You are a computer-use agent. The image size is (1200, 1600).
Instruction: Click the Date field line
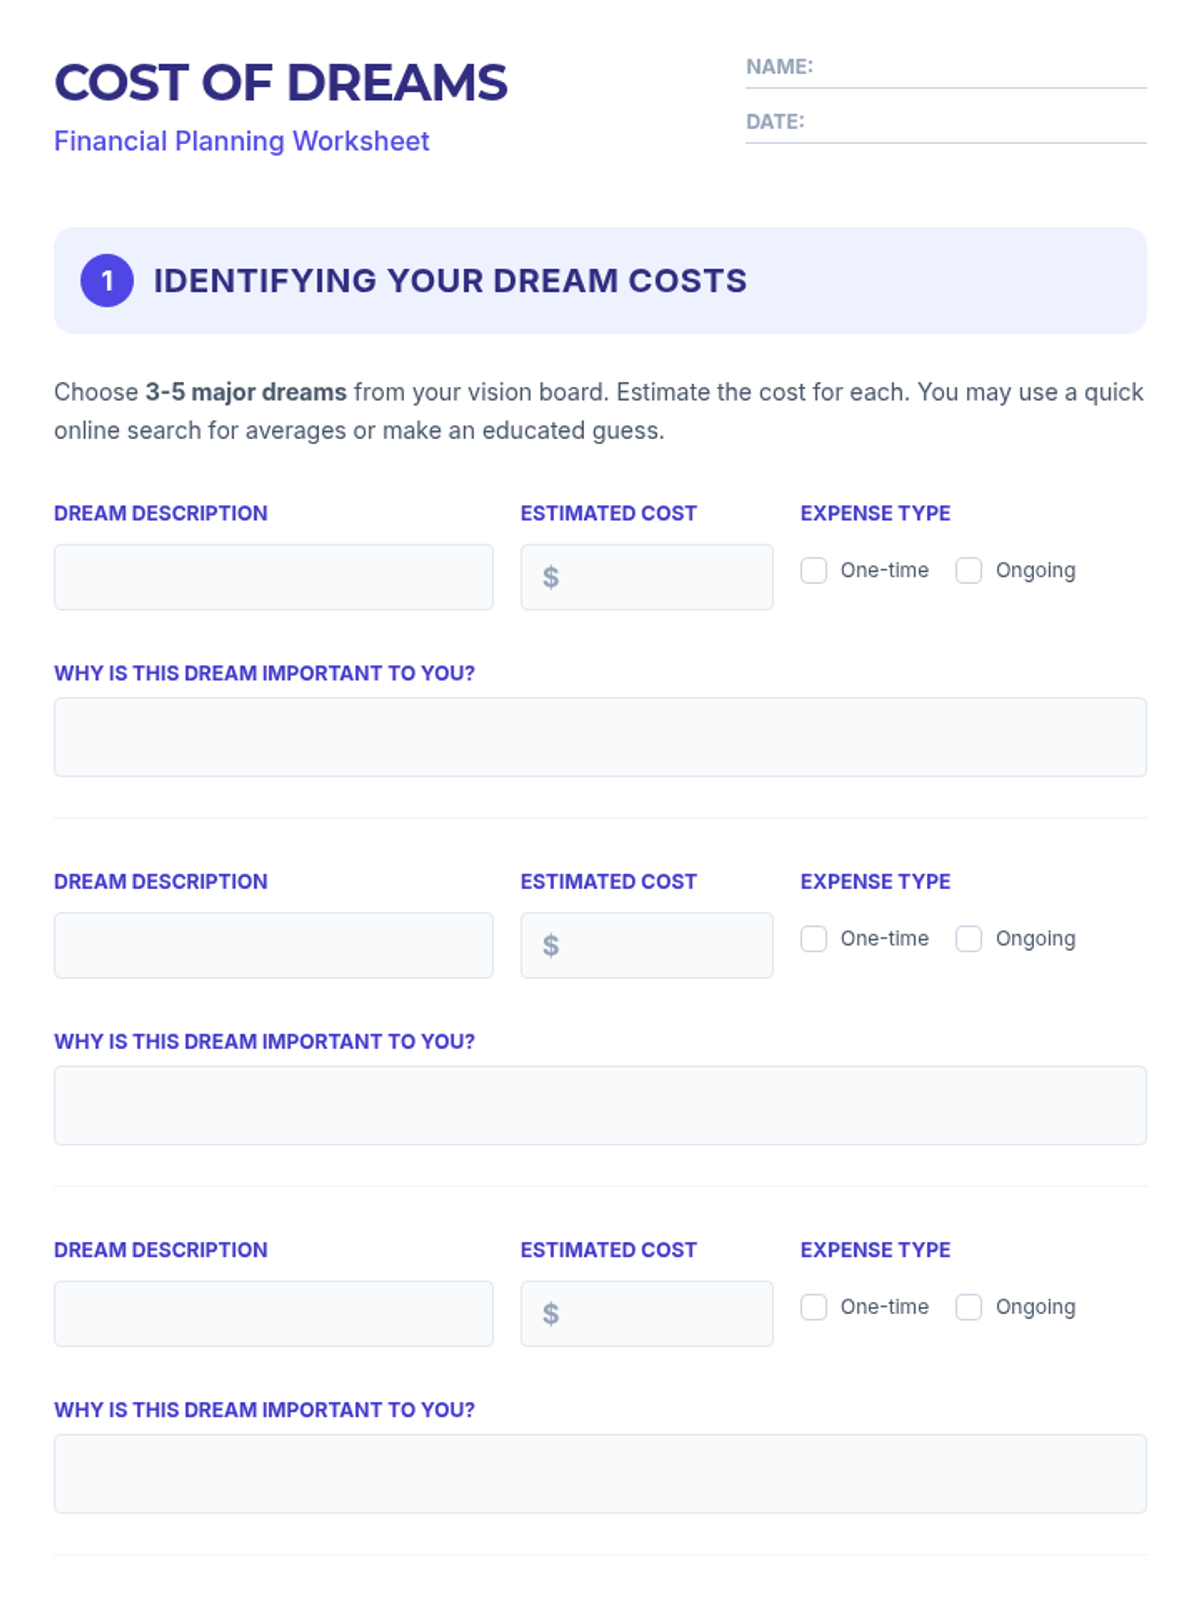tap(975, 123)
